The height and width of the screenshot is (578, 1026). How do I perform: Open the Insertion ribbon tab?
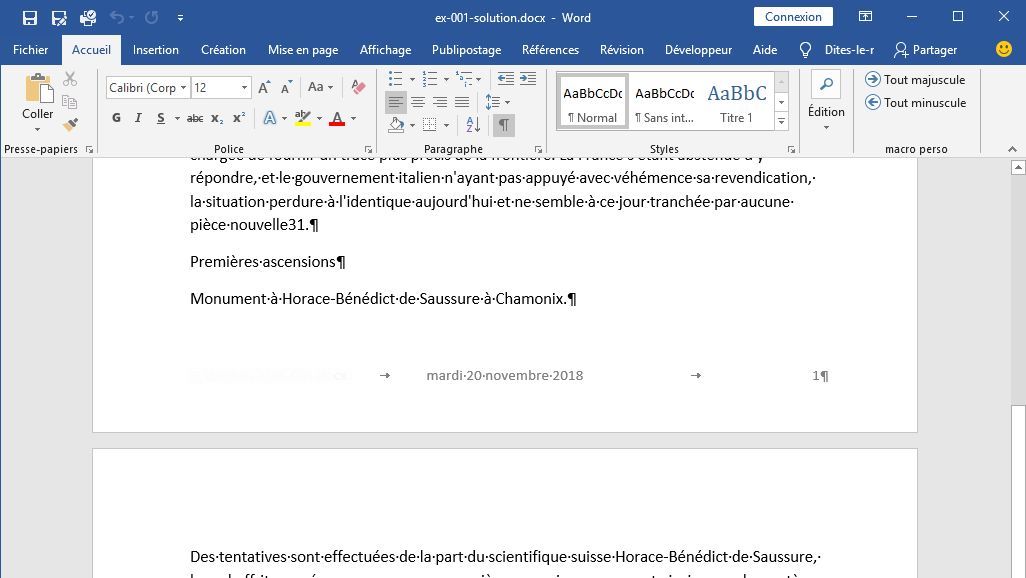(x=155, y=49)
